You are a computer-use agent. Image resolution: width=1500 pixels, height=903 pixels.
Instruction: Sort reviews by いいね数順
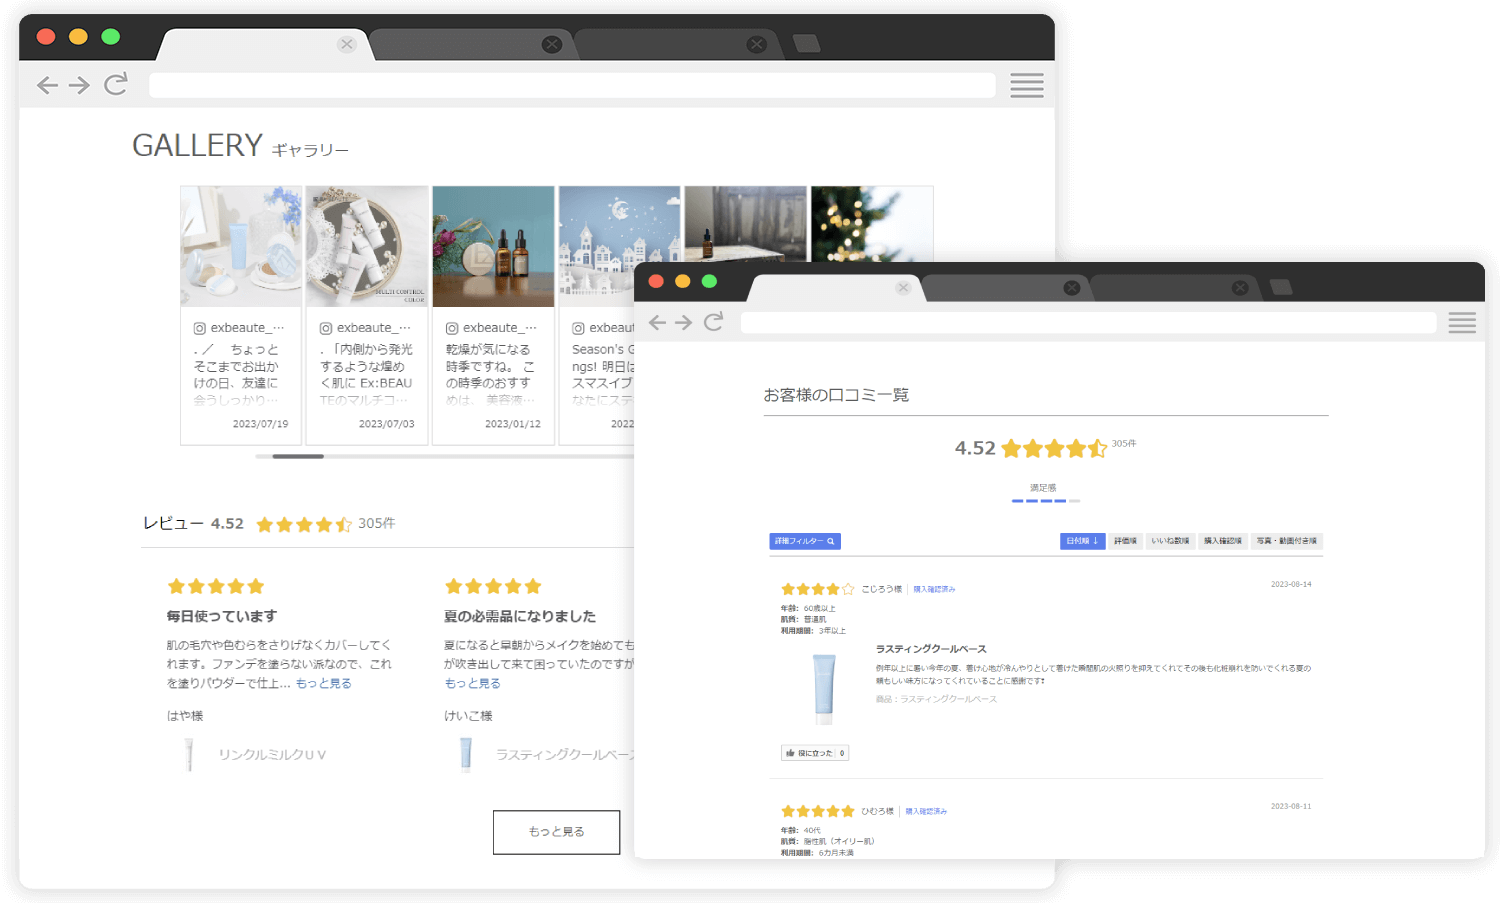tap(1170, 541)
